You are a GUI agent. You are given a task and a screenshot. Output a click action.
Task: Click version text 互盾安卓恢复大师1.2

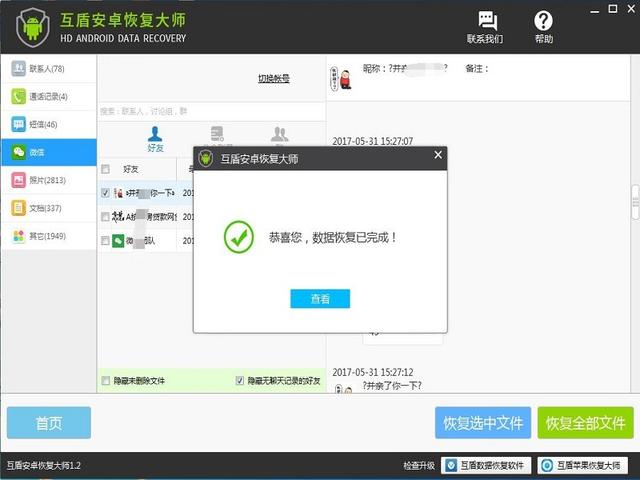click(x=44, y=466)
